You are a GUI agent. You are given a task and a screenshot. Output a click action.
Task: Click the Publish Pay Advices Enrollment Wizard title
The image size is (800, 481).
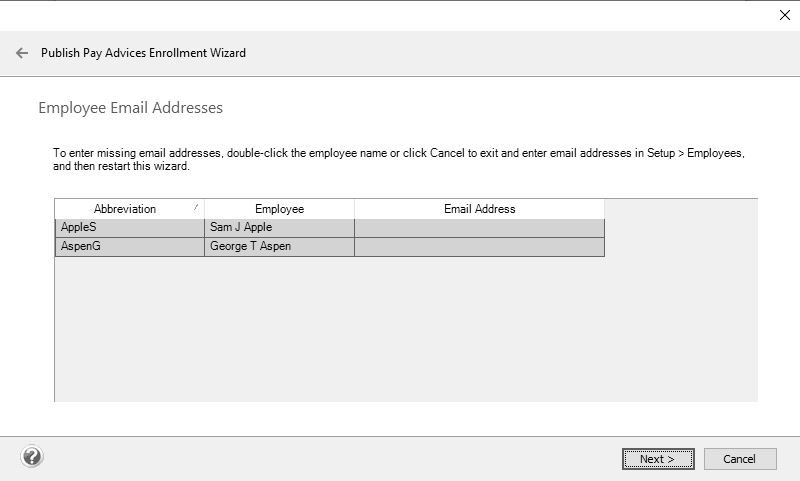click(x=143, y=53)
